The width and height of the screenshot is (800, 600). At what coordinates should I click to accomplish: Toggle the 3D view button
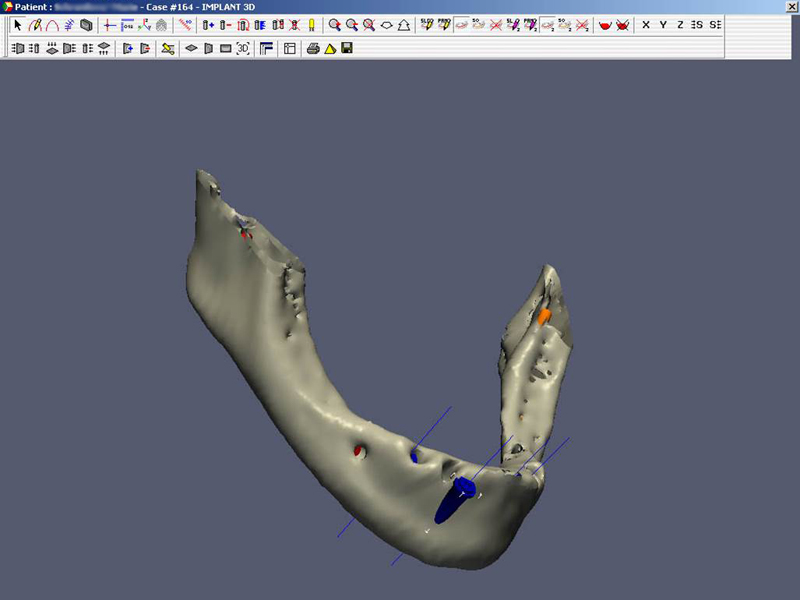click(x=243, y=47)
